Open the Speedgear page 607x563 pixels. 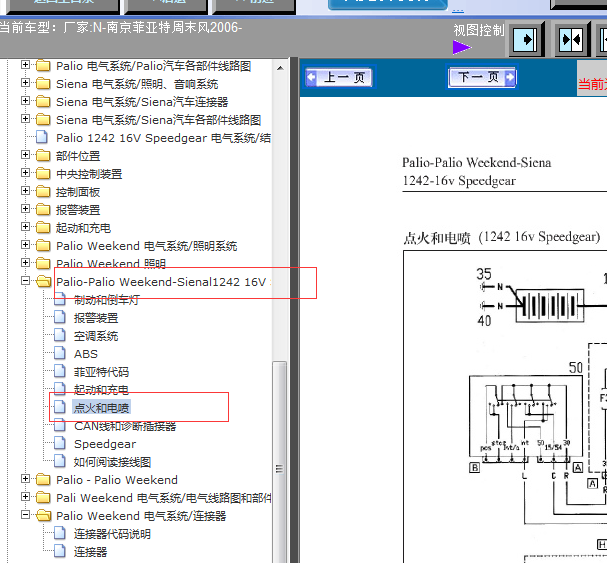(105, 444)
